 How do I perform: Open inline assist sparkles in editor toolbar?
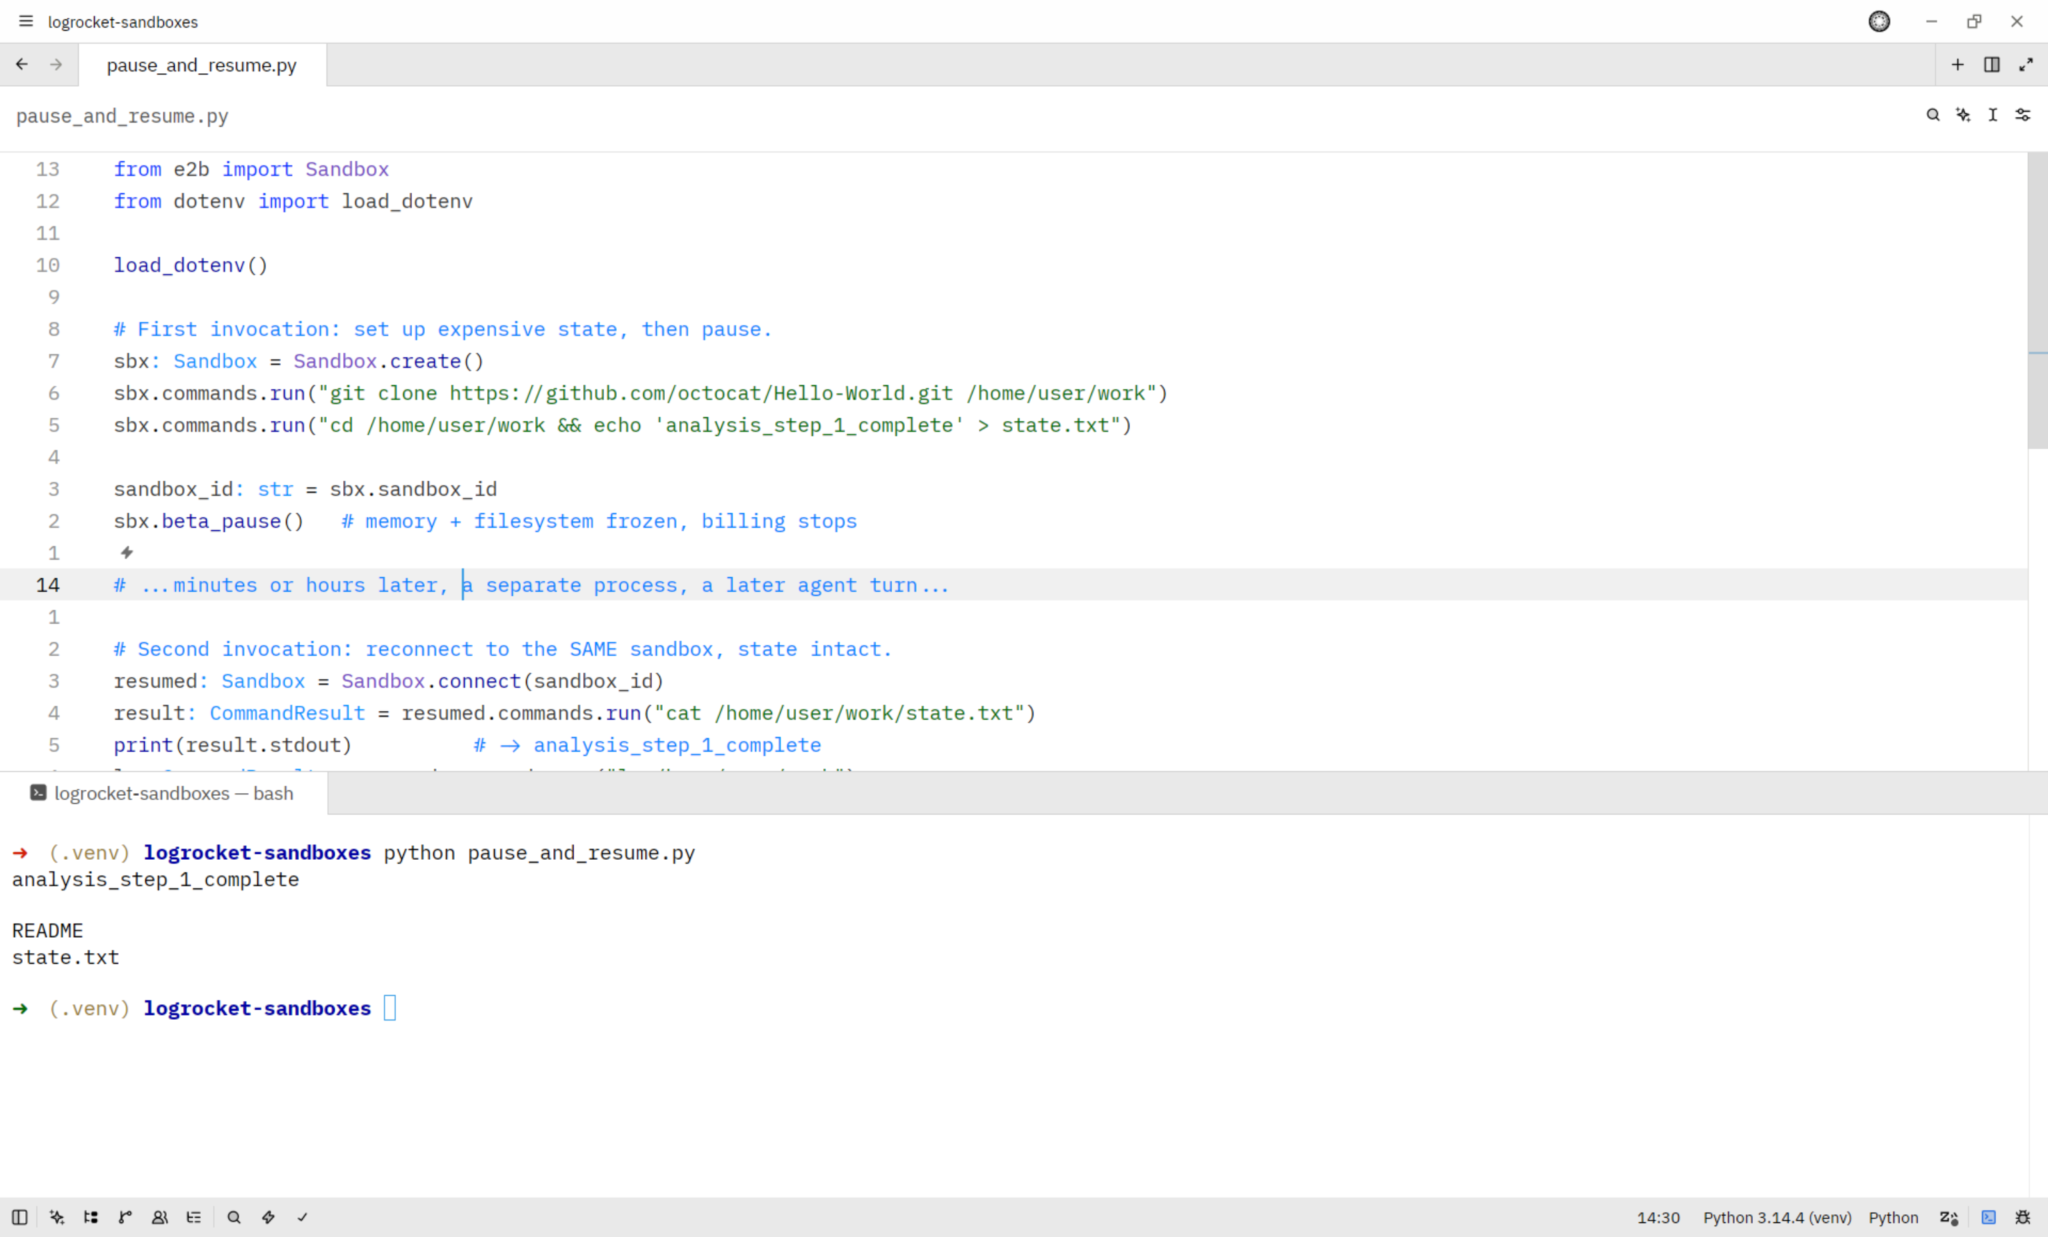pos(1963,115)
